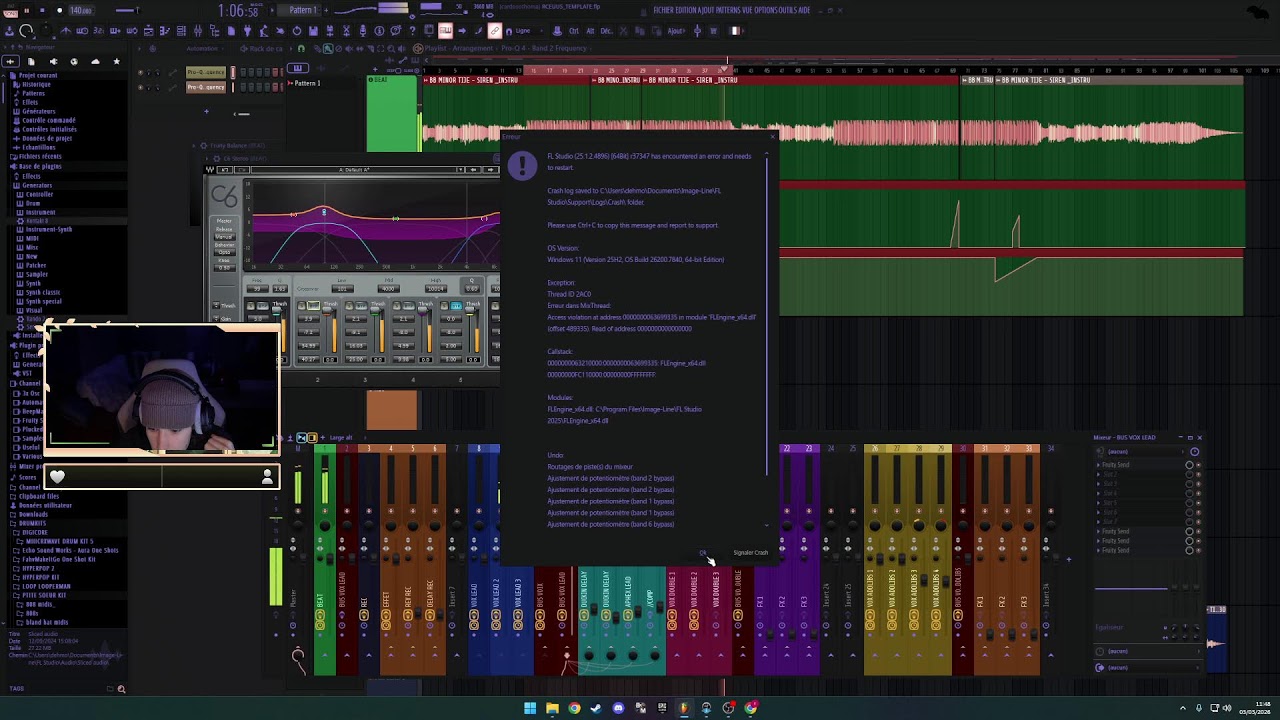Click the playlist timeline playhead marker
The width and height of the screenshot is (1280, 720).
[x=725, y=69]
